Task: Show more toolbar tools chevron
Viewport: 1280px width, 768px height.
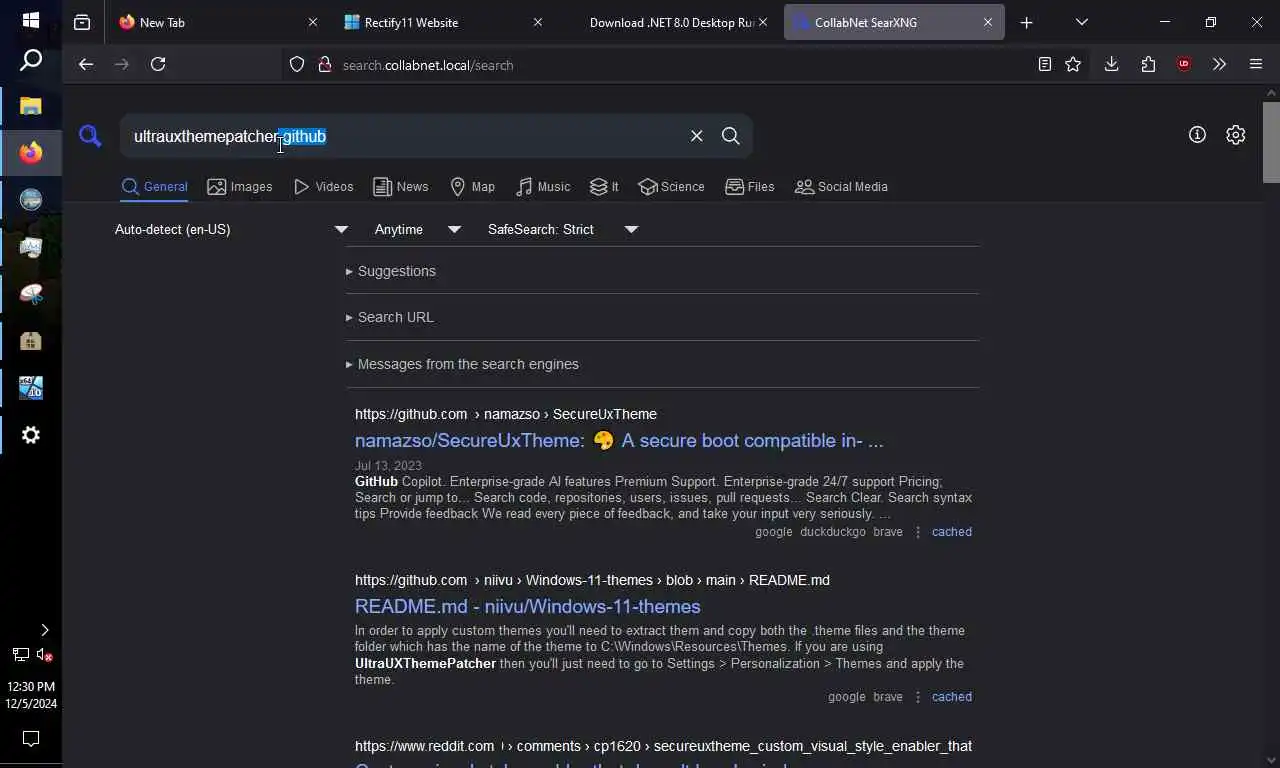Action: click(x=1219, y=64)
